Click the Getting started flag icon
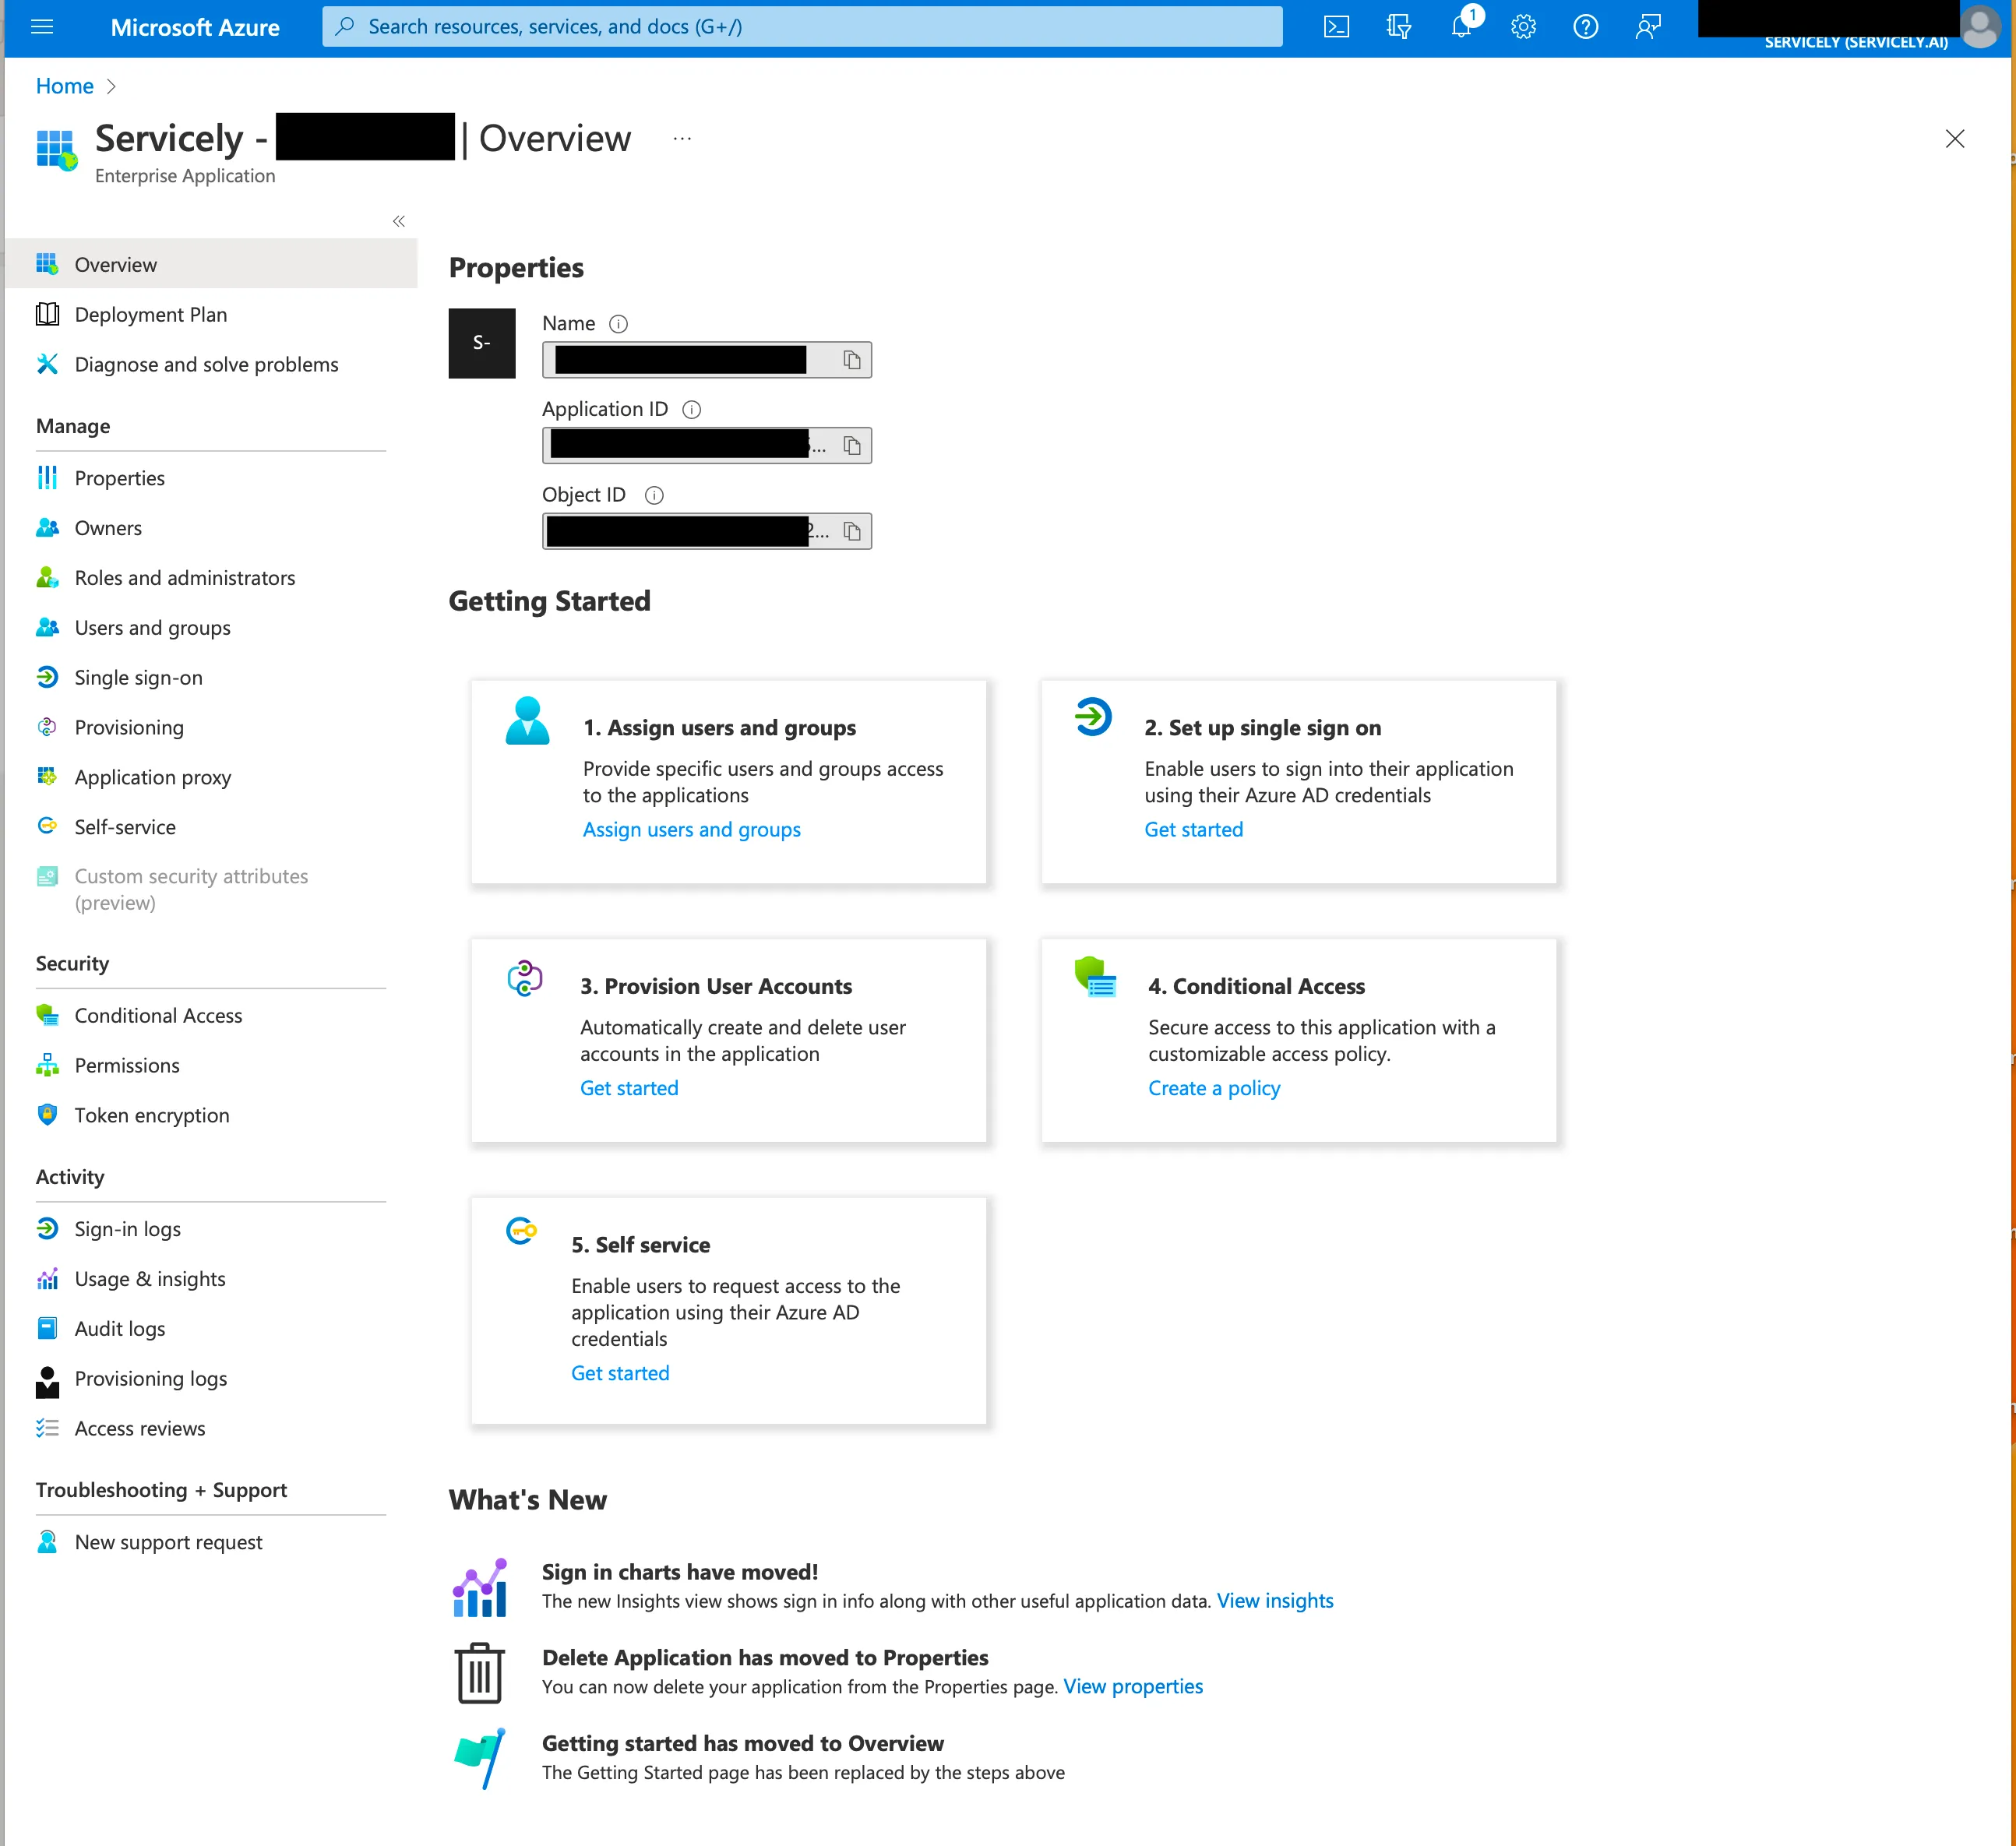This screenshot has height=1846, width=2016. click(x=480, y=1759)
